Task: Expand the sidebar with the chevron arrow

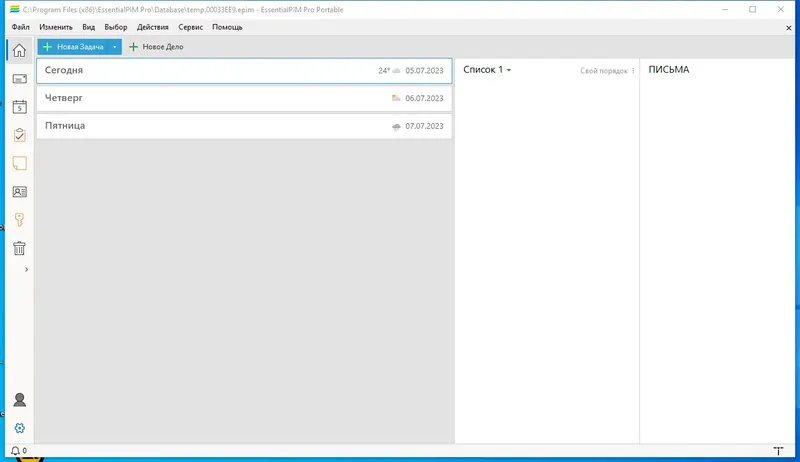Action: pyautogui.click(x=27, y=269)
